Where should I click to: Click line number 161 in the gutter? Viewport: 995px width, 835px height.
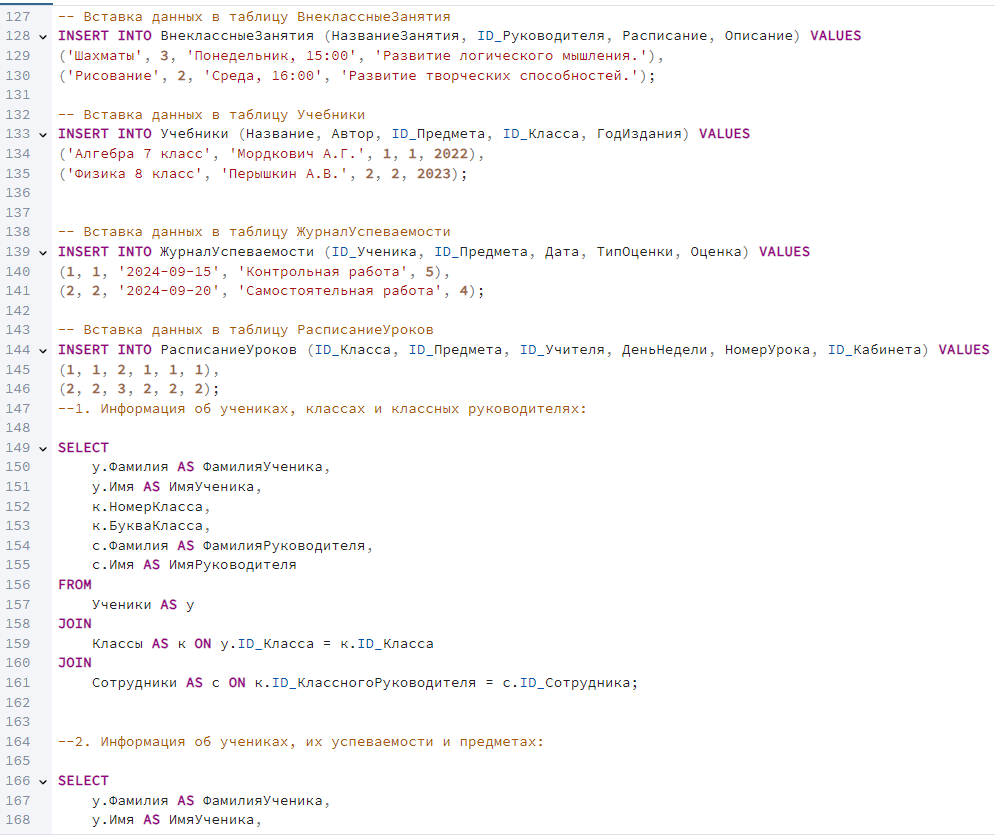18,683
